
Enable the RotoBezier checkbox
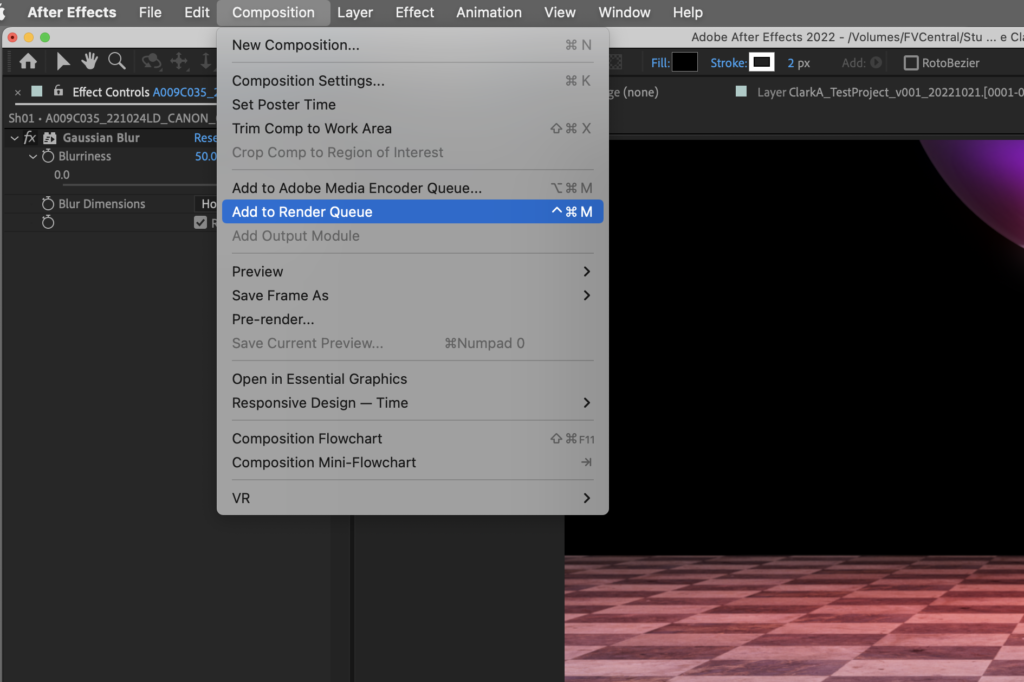[x=911, y=63]
